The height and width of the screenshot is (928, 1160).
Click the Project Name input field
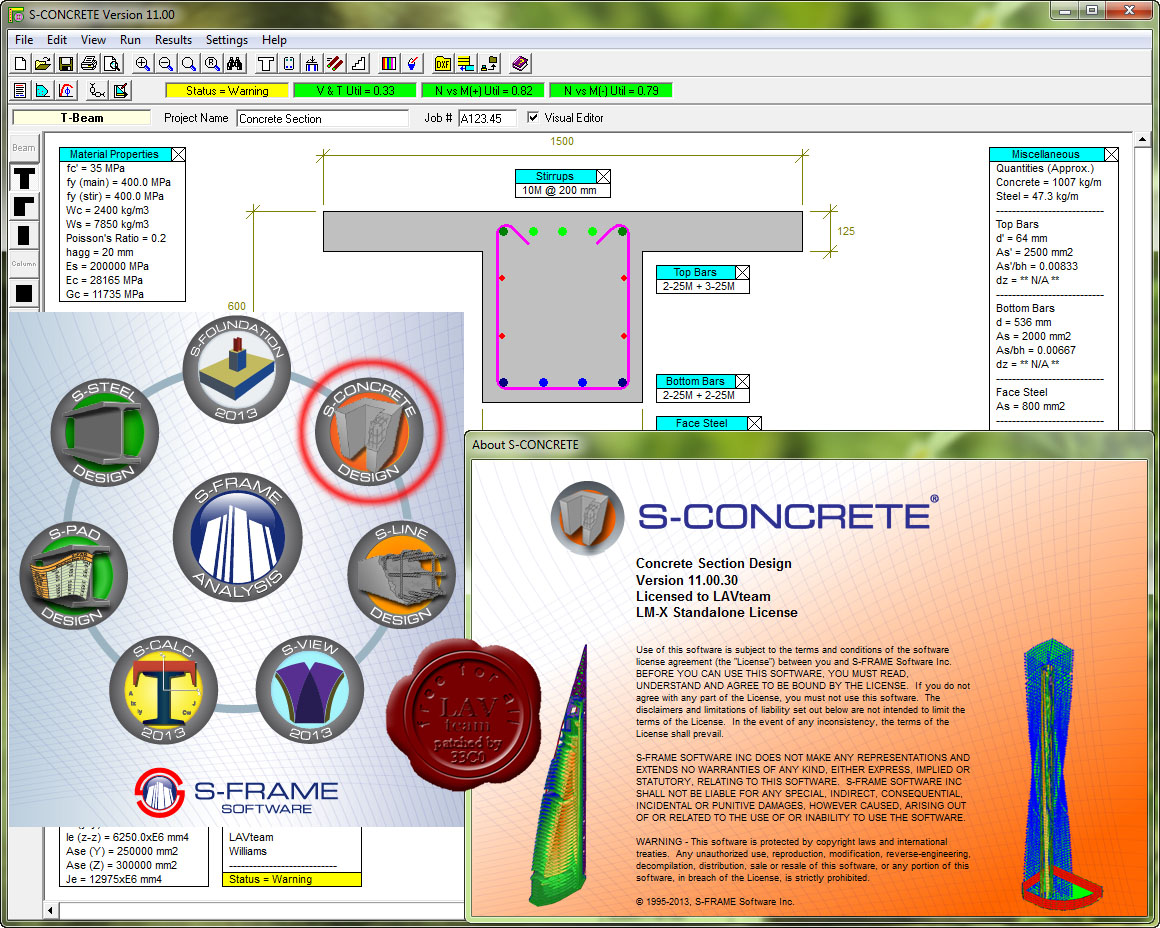pyautogui.click(x=323, y=118)
